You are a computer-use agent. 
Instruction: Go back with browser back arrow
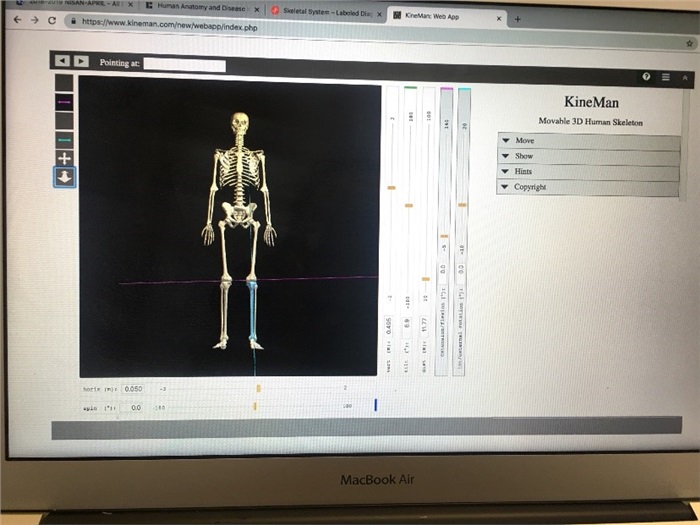click(x=17, y=20)
